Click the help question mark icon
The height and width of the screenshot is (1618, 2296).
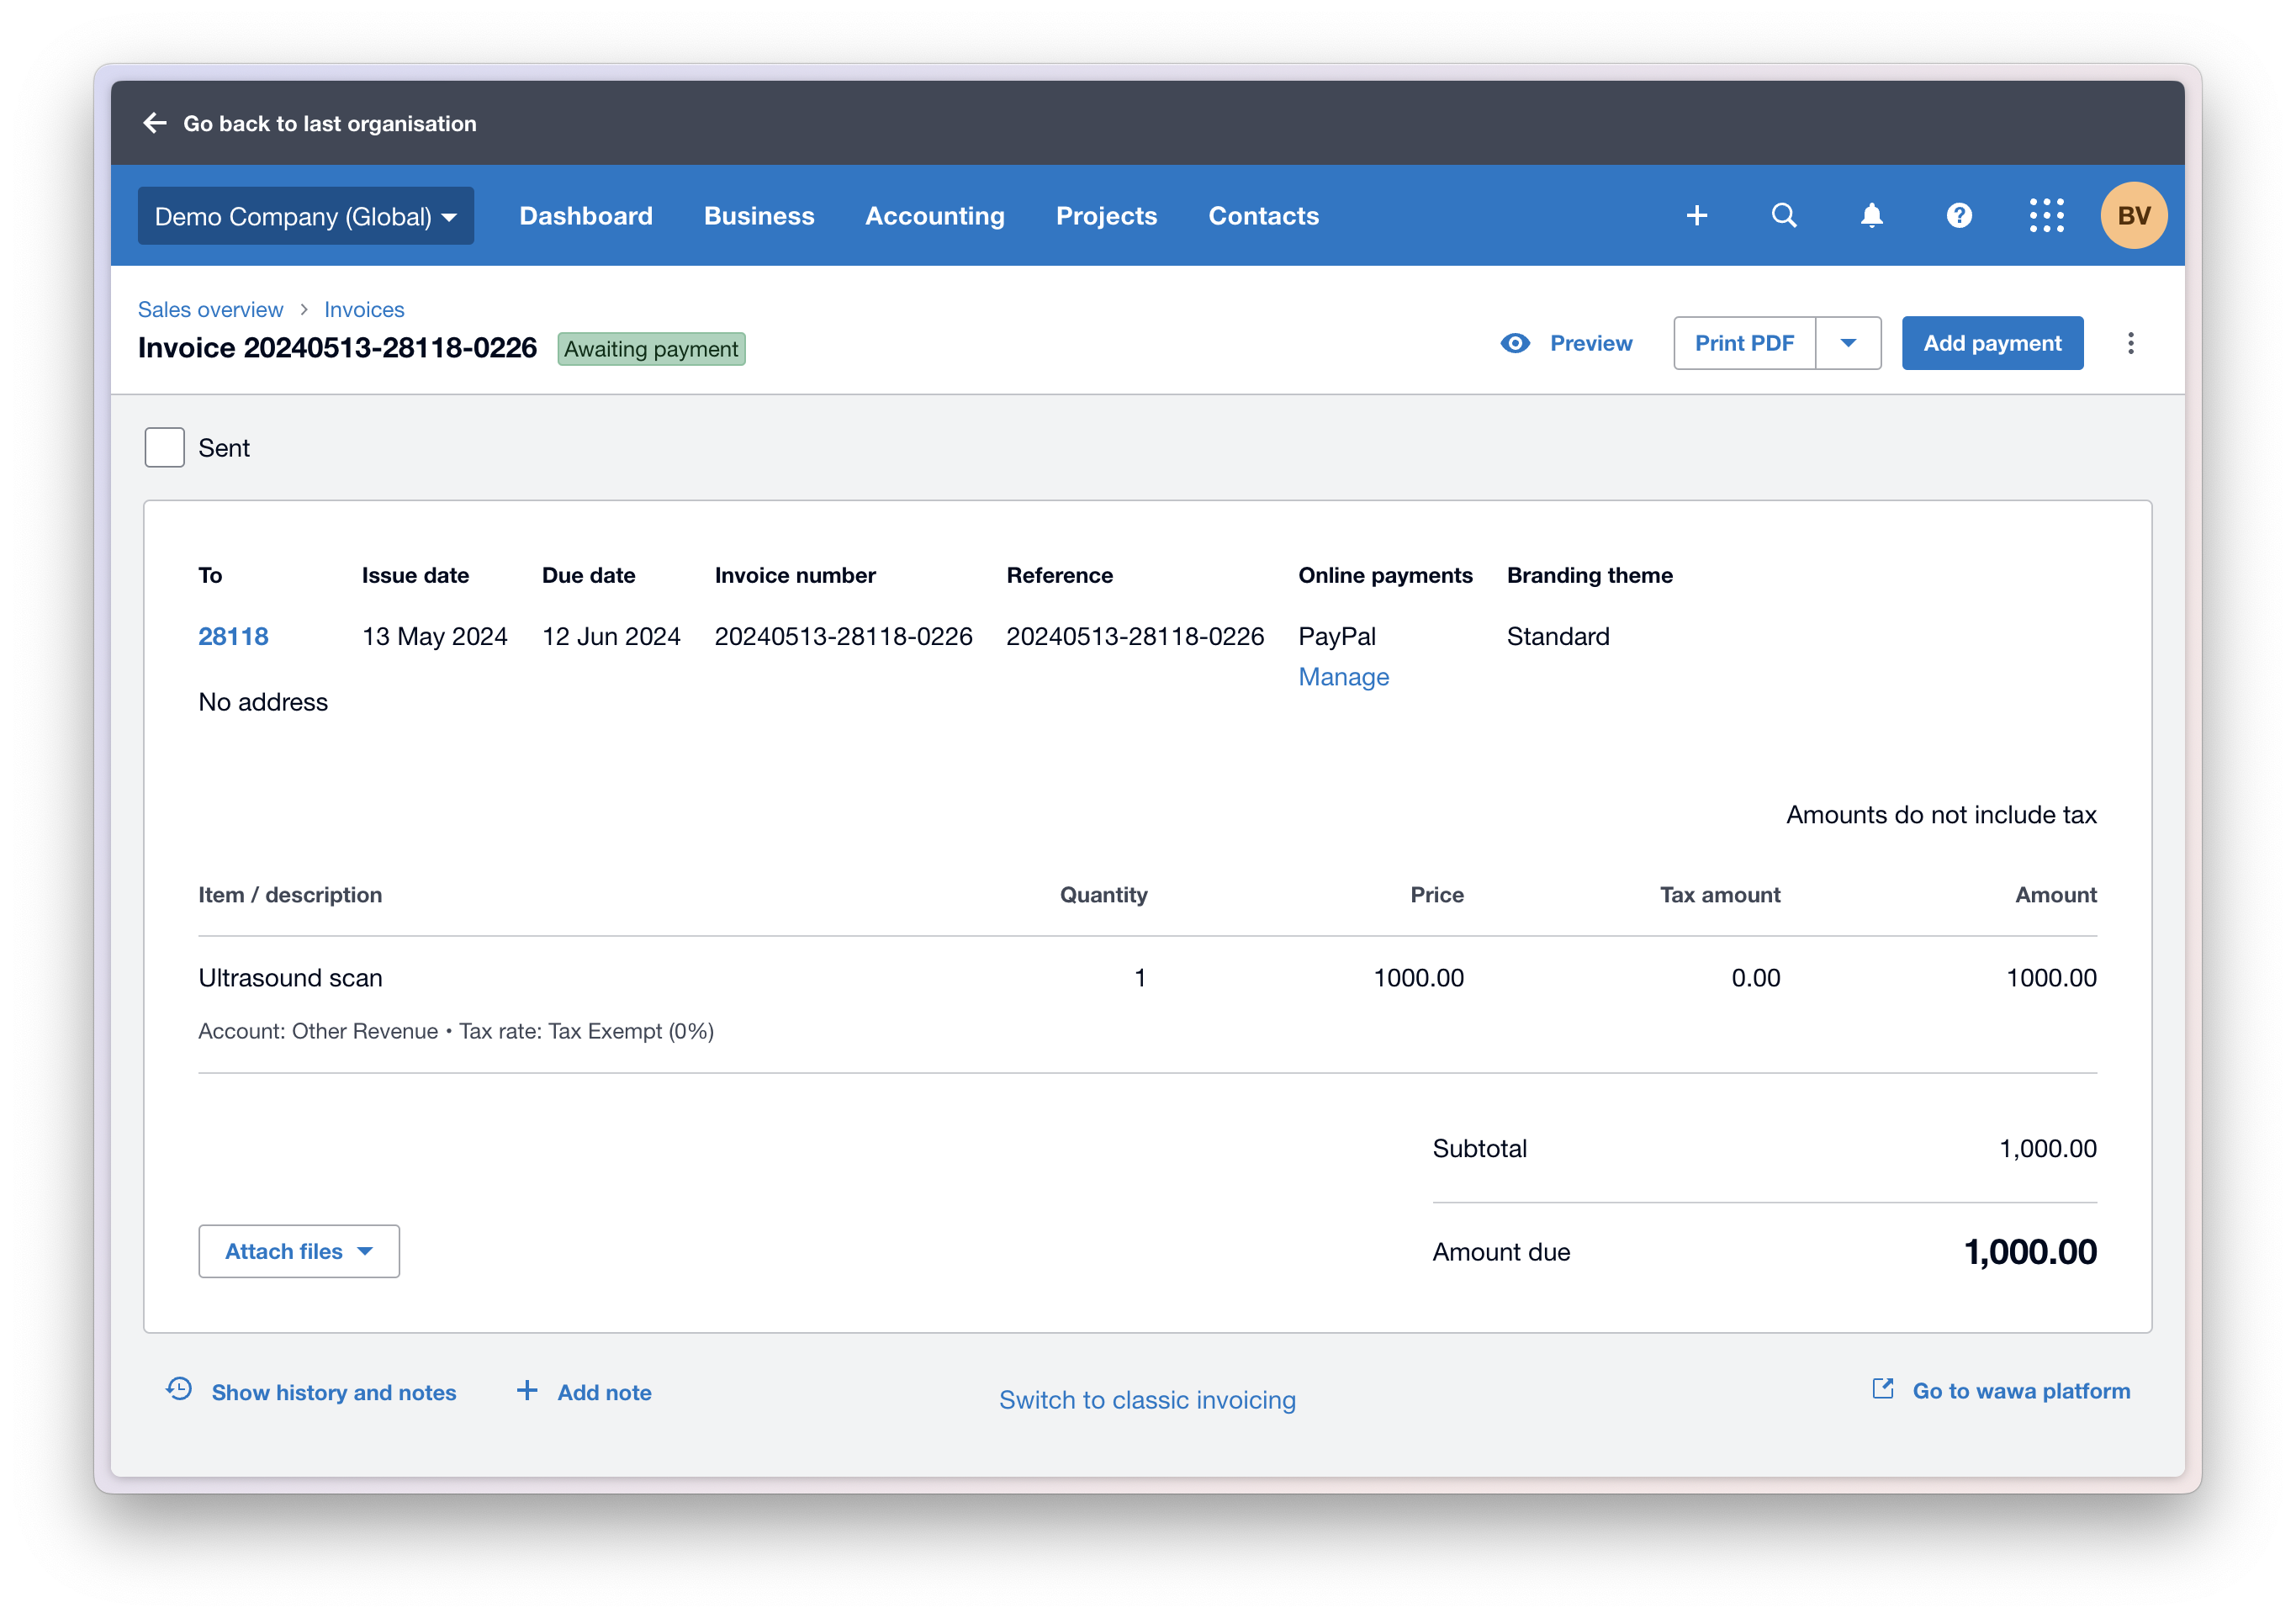pyautogui.click(x=1958, y=215)
